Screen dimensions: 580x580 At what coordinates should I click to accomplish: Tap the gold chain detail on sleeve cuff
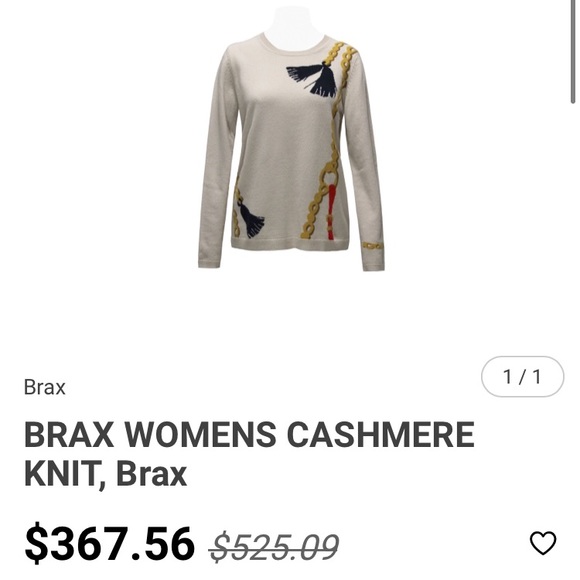pos(372,246)
